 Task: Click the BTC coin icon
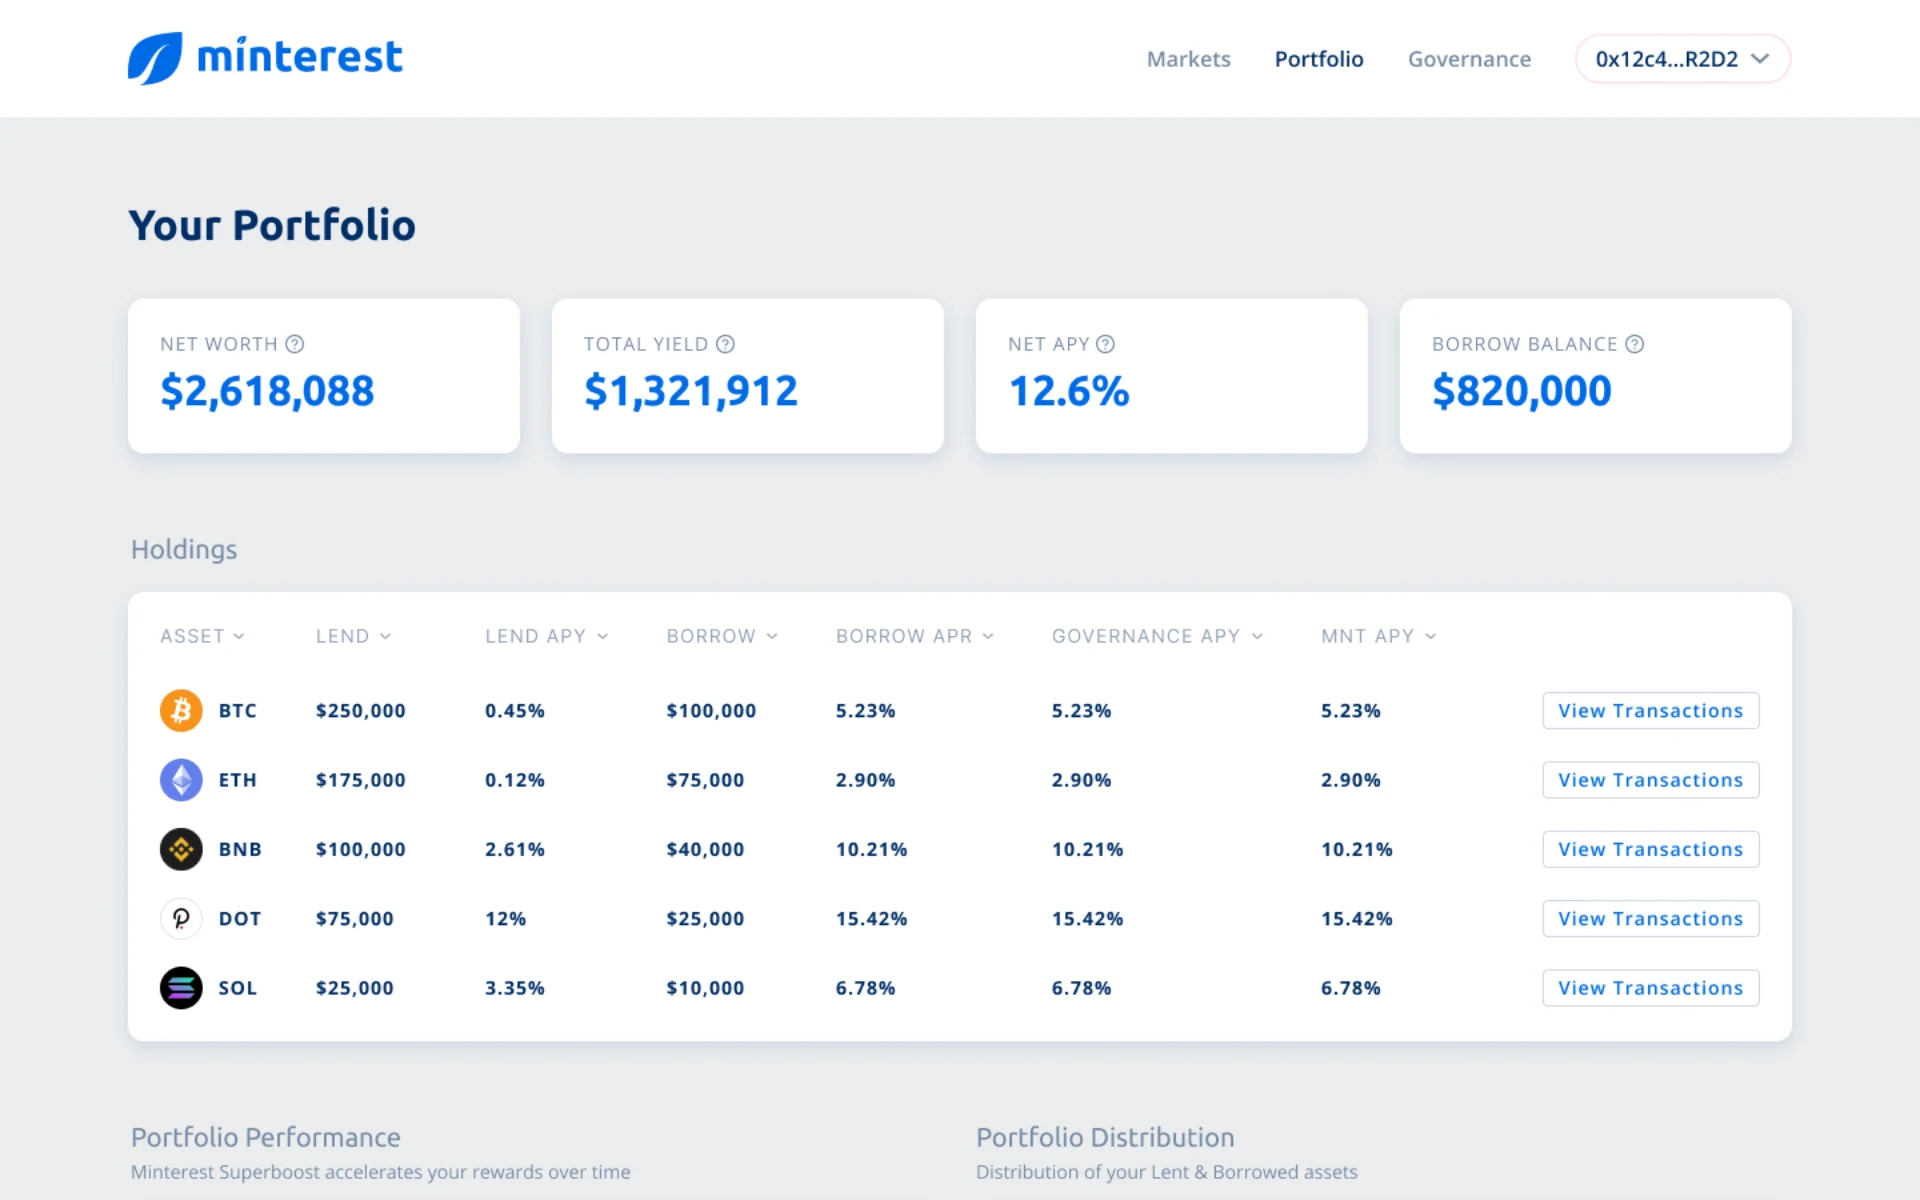click(181, 711)
